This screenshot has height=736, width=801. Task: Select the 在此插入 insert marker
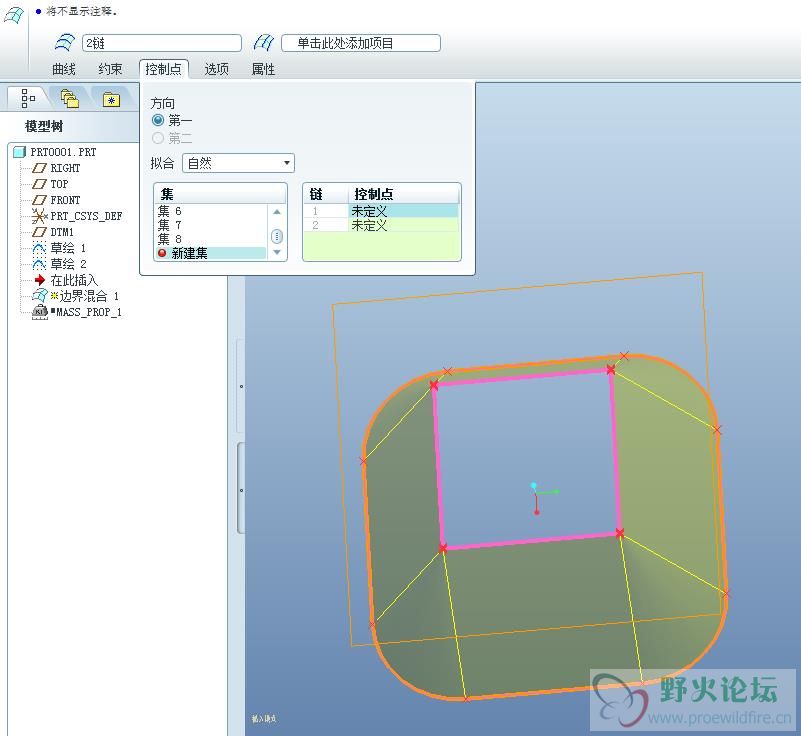(x=74, y=280)
